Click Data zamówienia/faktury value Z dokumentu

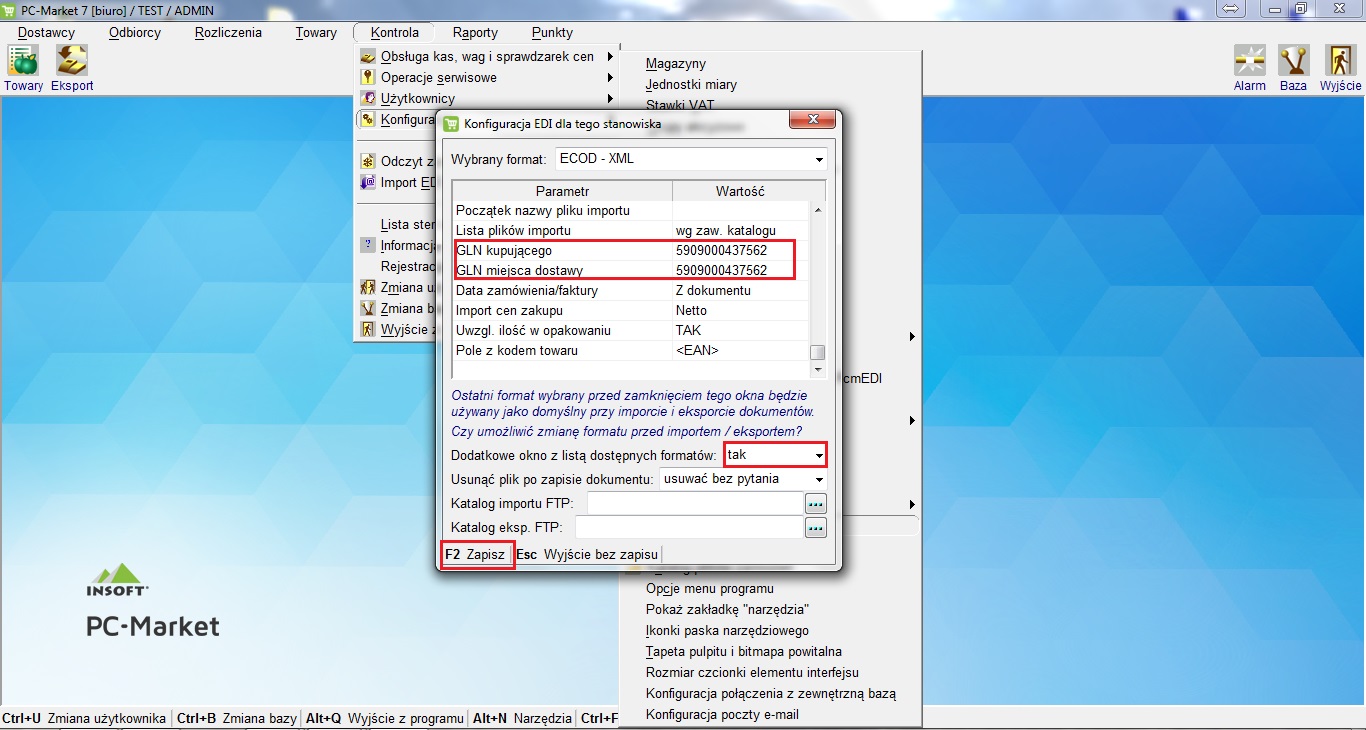point(740,291)
